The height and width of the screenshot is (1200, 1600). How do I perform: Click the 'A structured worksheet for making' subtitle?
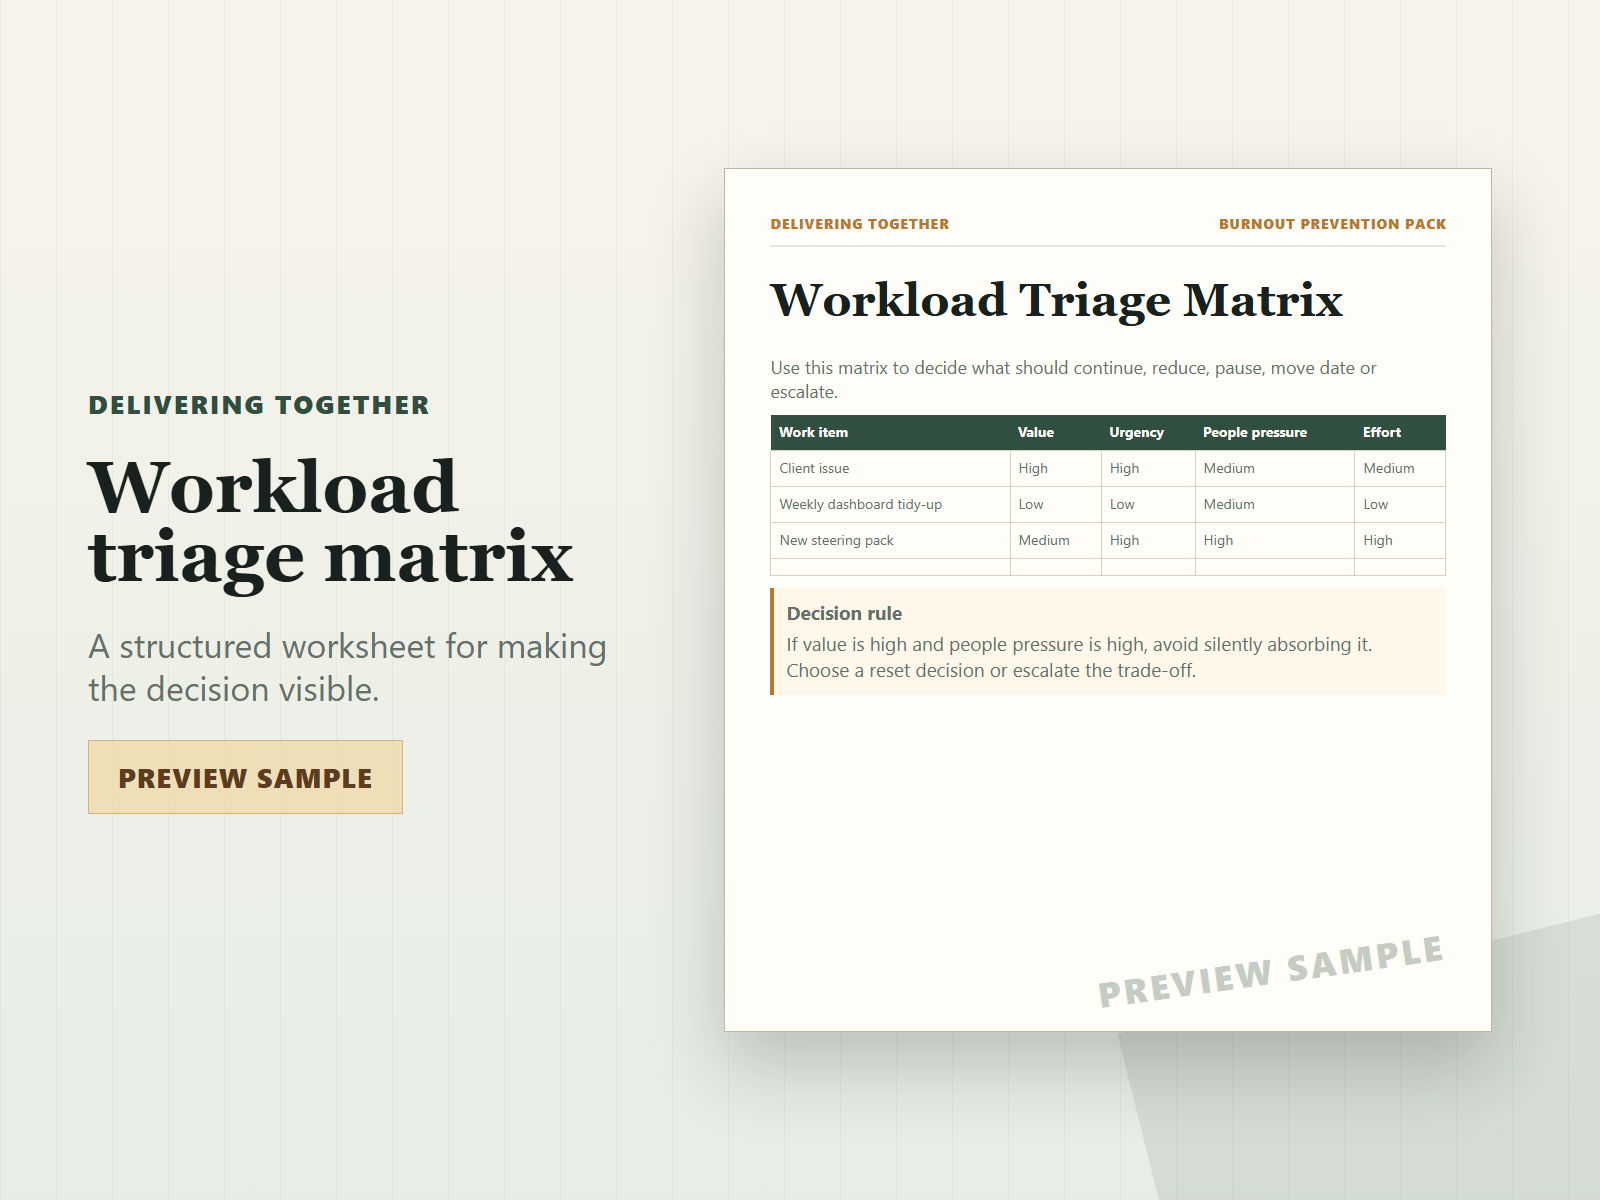click(347, 667)
